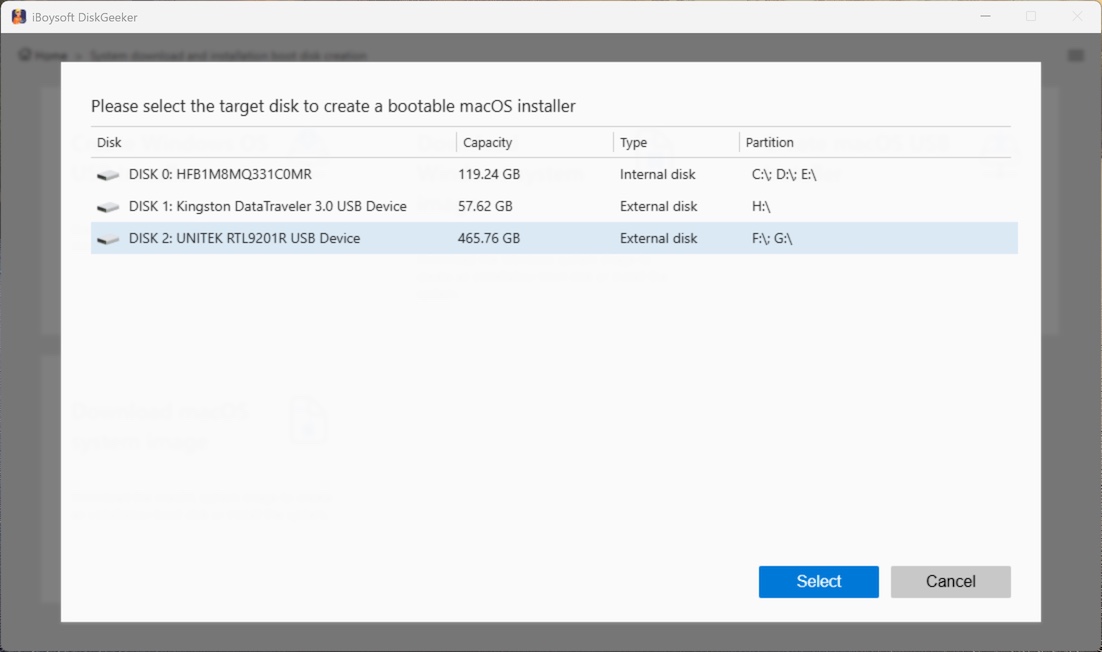This screenshot has height=652, width=1102.
Task: Minimize the DiskGeeker window
Action: pyautogui.click(x=986, y=16)
